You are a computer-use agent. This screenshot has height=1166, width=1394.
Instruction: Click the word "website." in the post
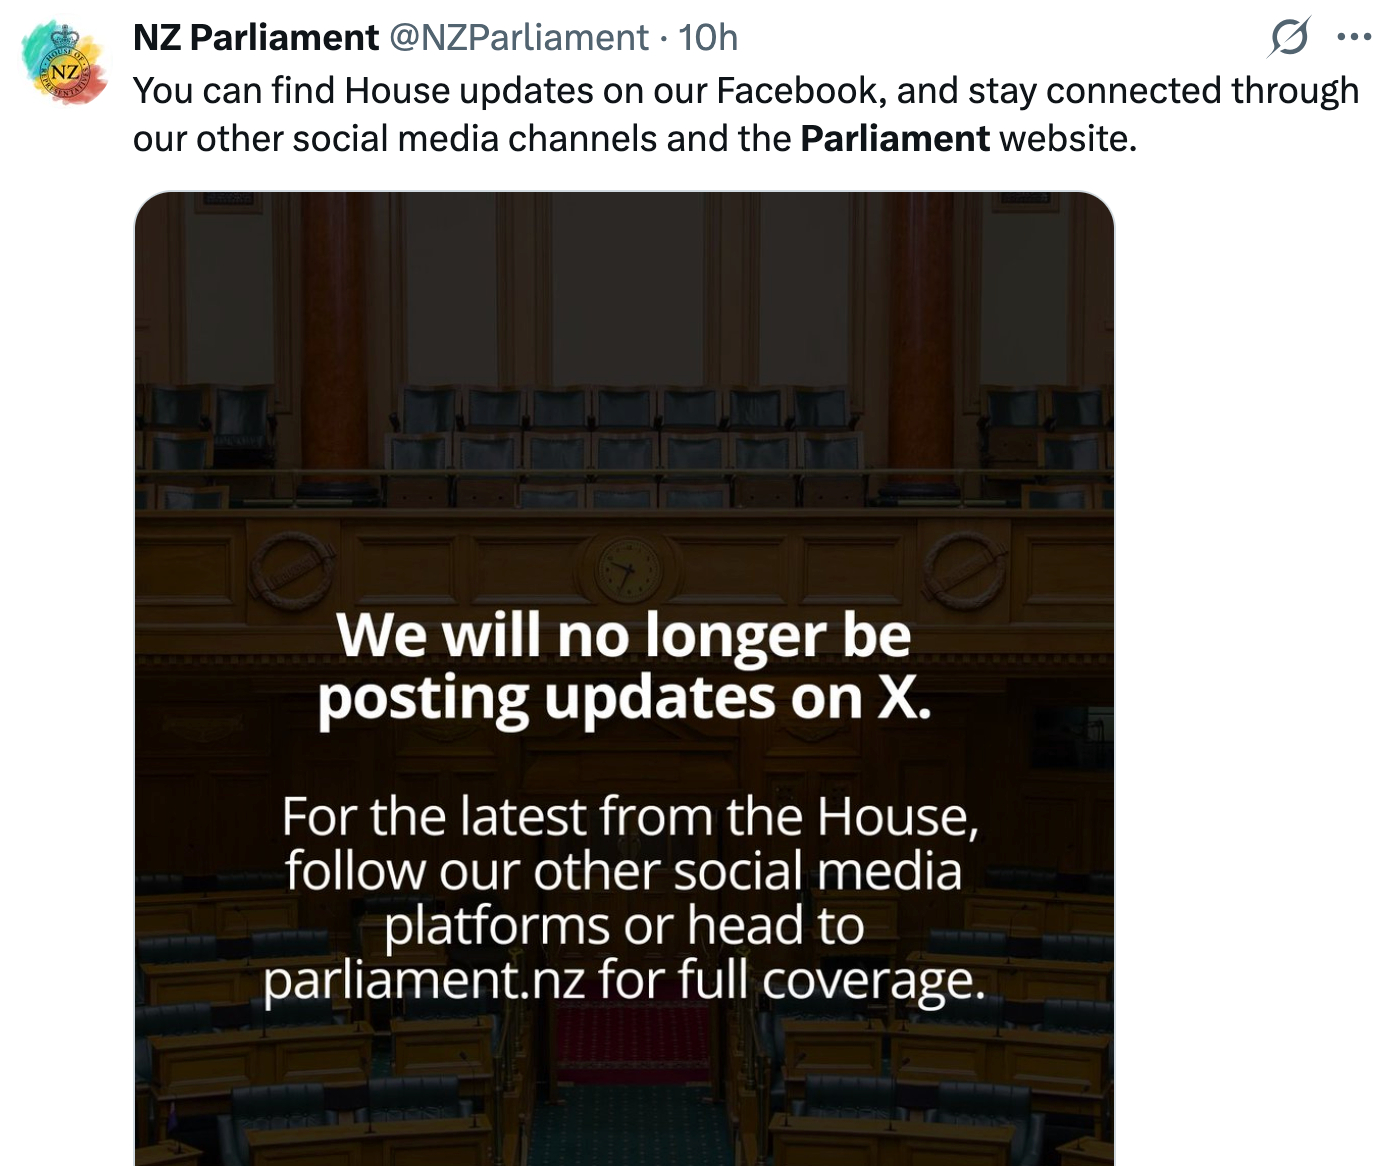pyautogui.click(x=1068, y=138)
